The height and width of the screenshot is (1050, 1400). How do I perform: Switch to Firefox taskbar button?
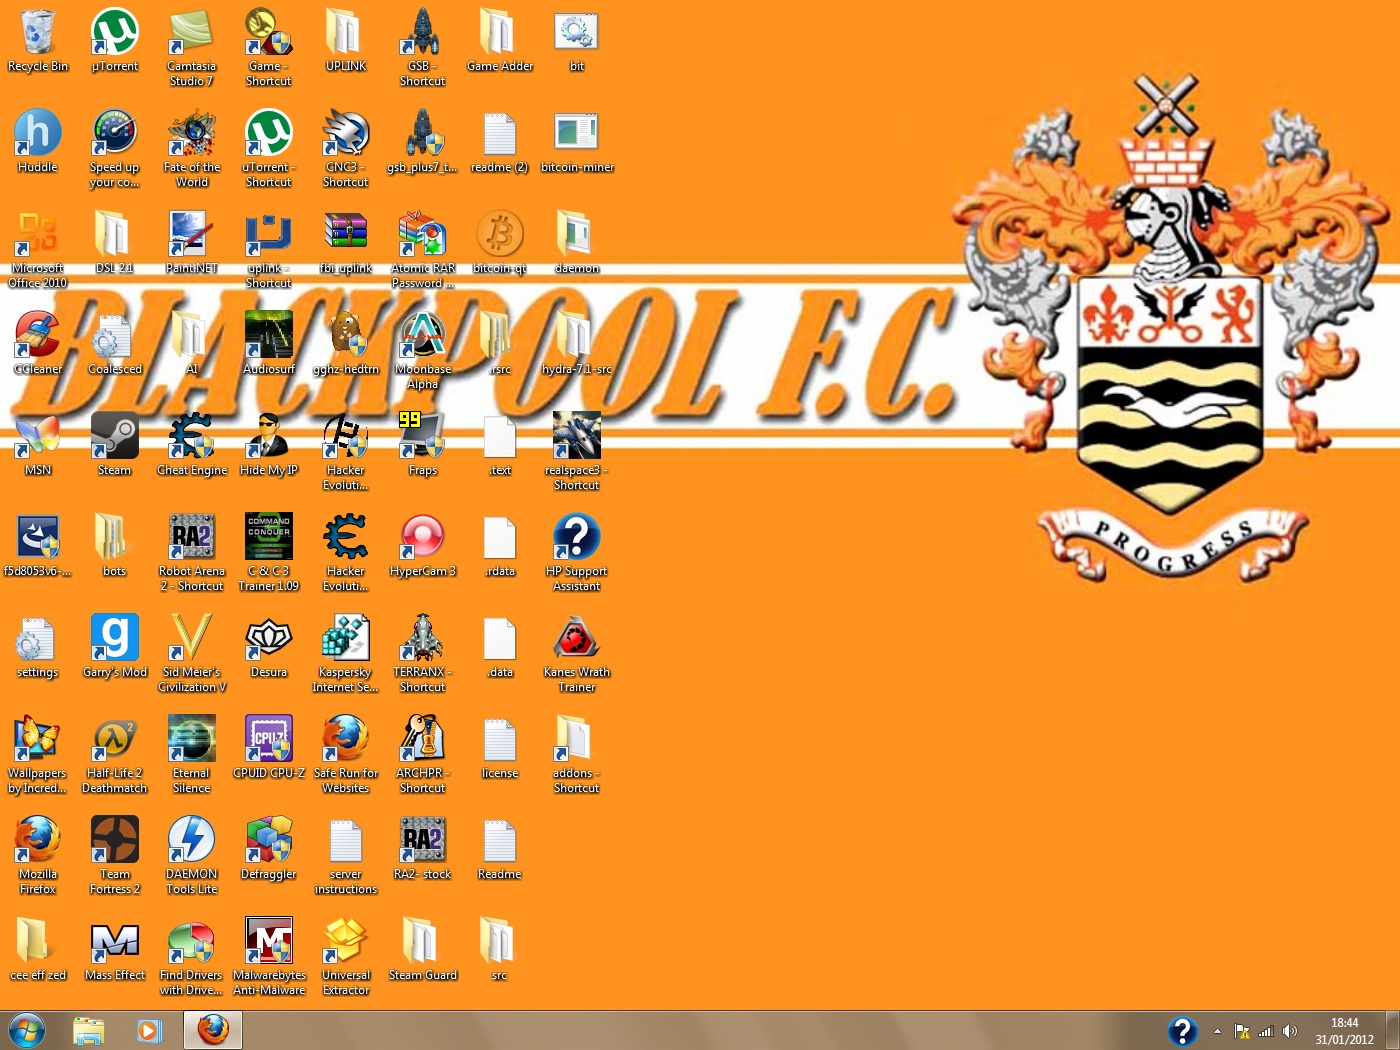click(x=213, y=1030)
